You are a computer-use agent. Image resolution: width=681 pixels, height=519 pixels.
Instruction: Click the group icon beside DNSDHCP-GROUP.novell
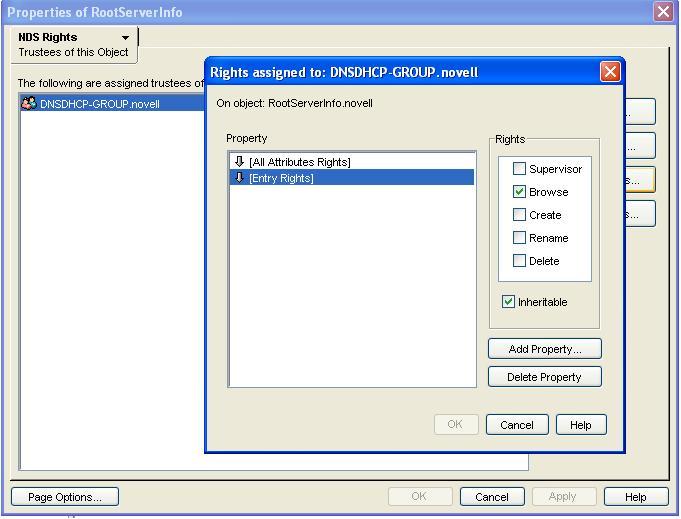[x=29, y=103]
